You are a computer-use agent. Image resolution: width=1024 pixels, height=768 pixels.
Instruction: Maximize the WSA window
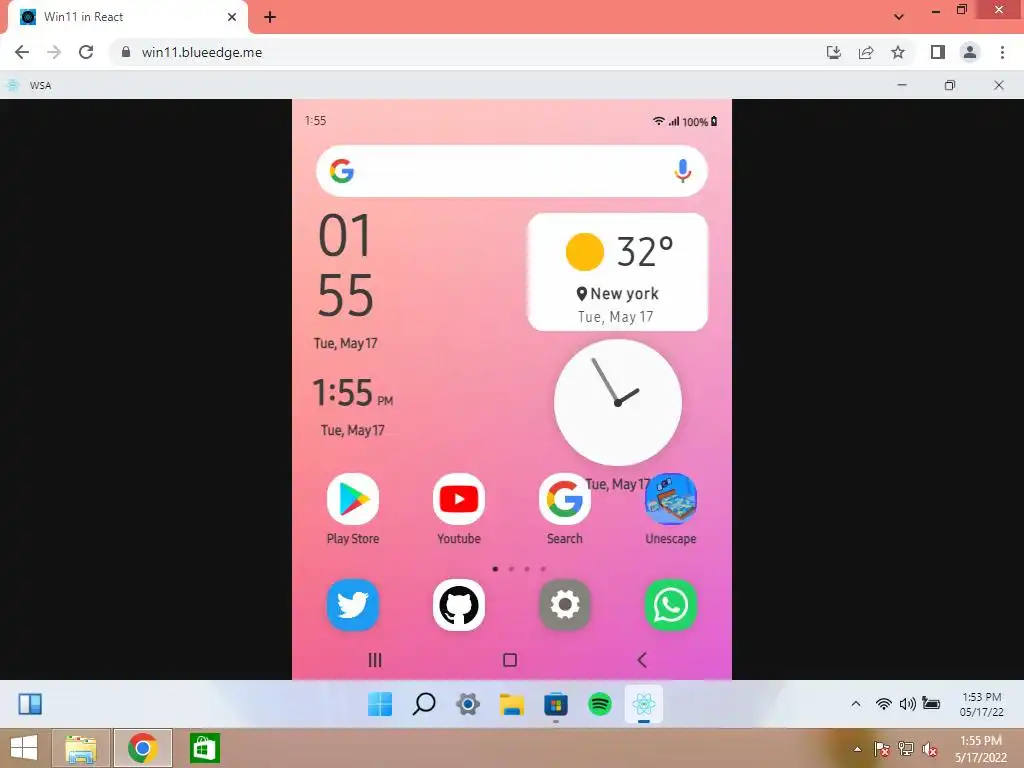coord(950,85)
